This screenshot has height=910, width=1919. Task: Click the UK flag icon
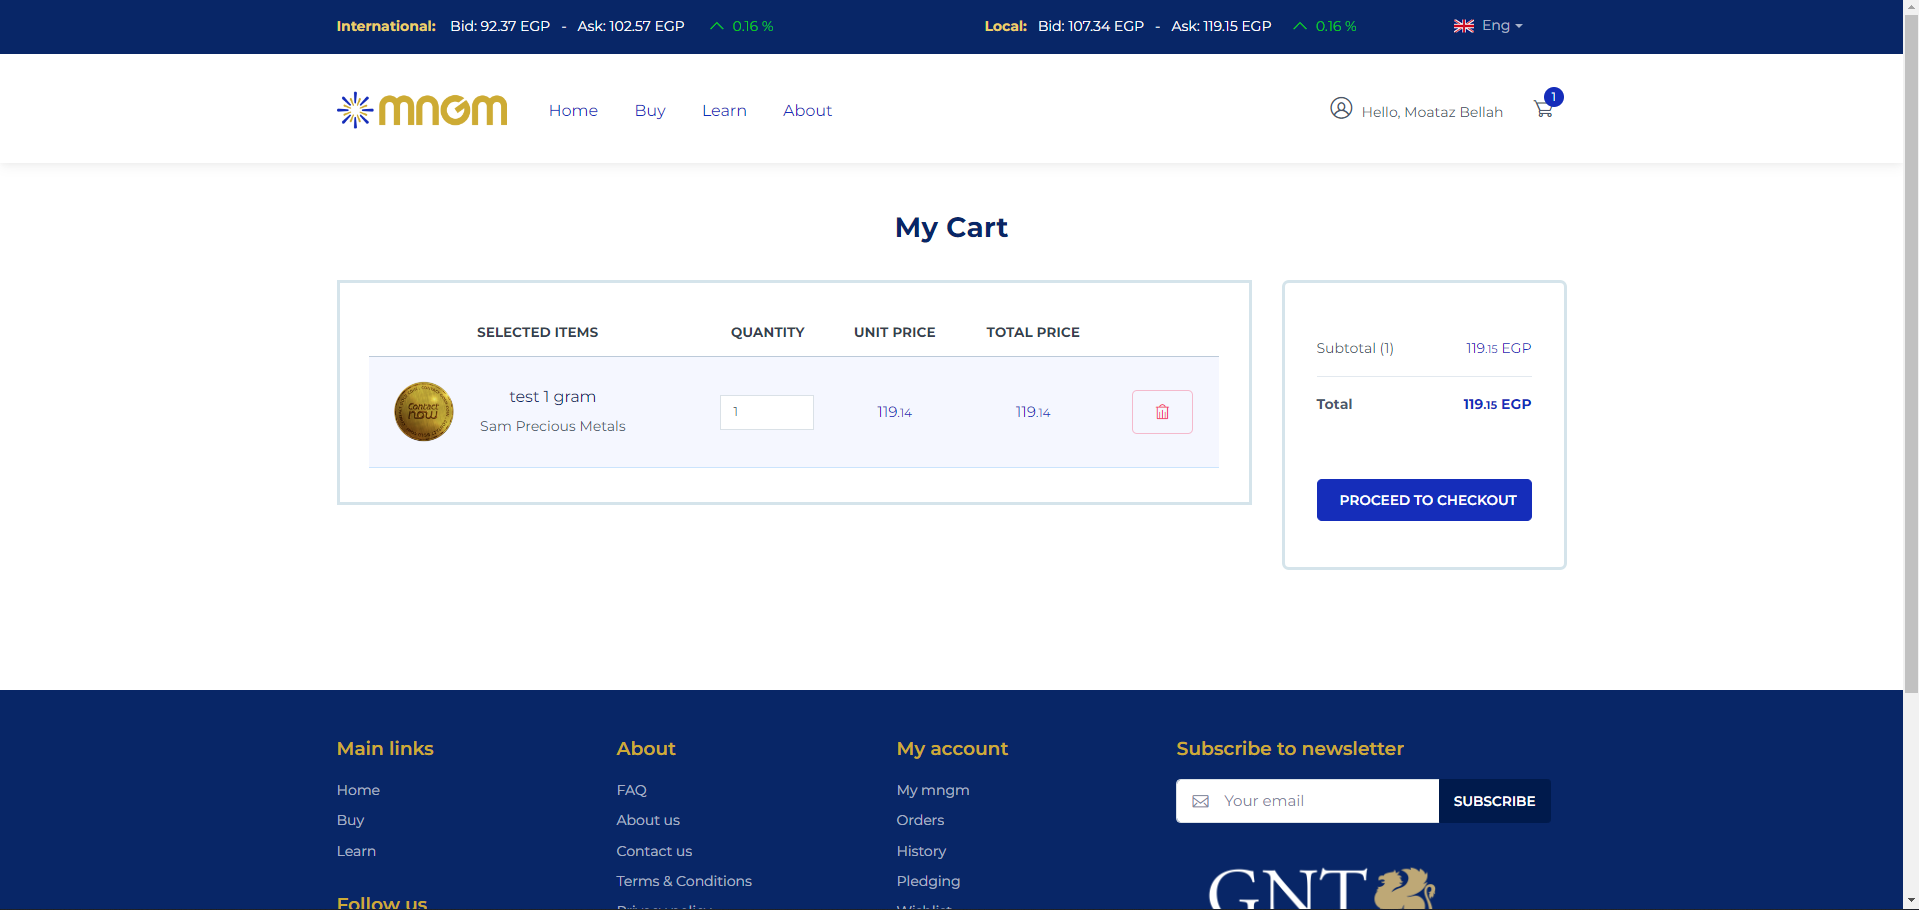(x=1463, y=26)
